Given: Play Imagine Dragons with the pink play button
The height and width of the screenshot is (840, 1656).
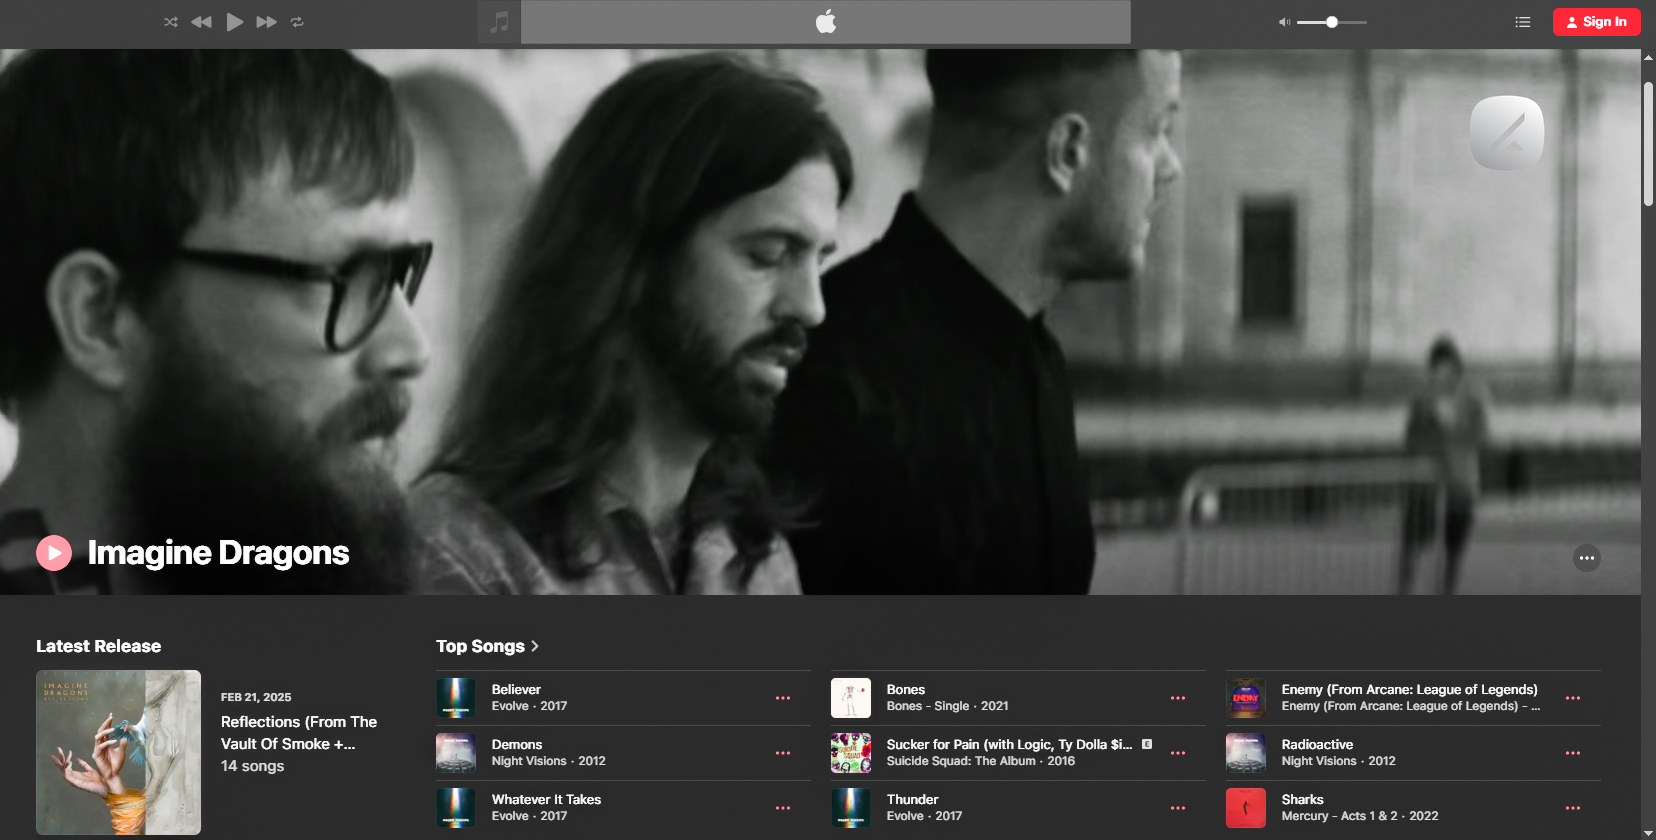Looking at the screenshot, I should click(54, 553).
